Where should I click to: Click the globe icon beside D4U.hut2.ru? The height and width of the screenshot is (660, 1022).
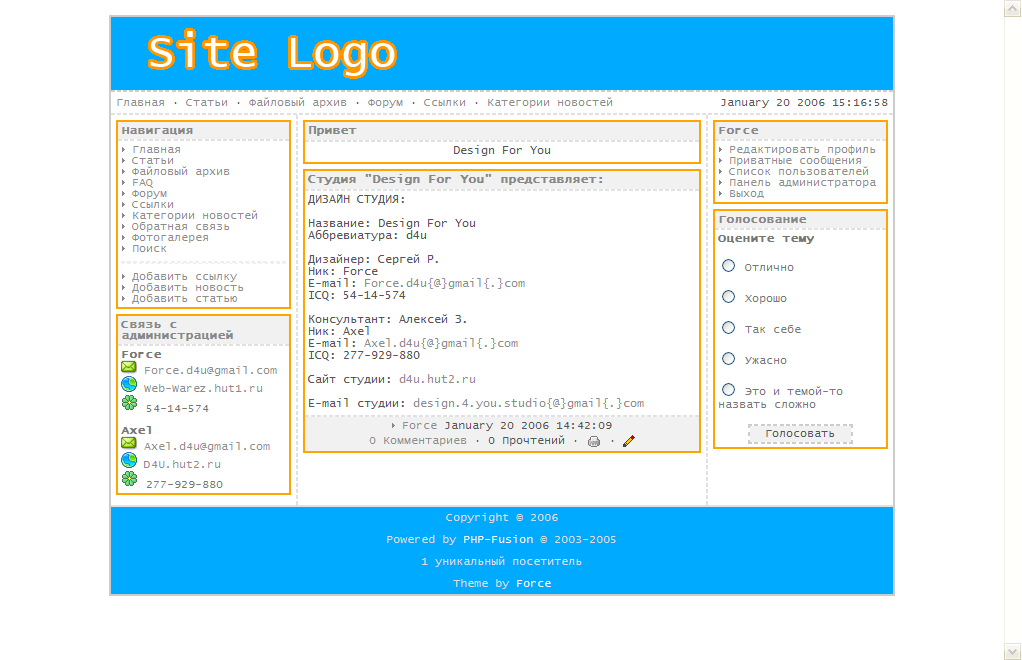[129, 461]
